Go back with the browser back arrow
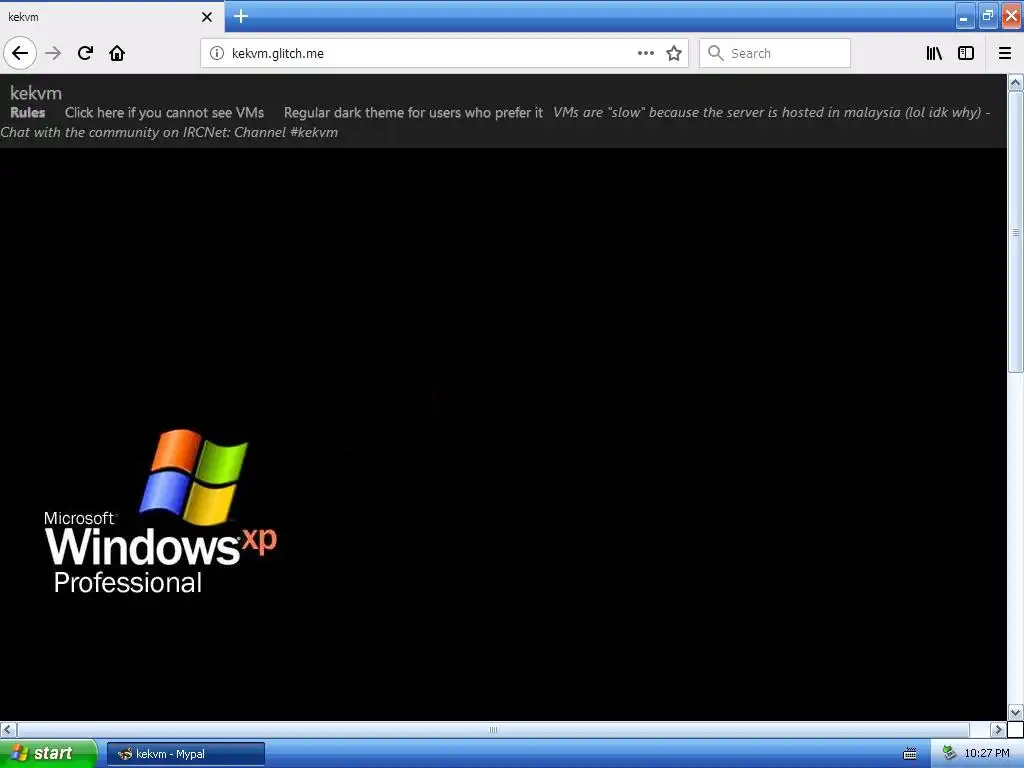The width and height of the screenshot is (1024, 768). tap(20, 53)
